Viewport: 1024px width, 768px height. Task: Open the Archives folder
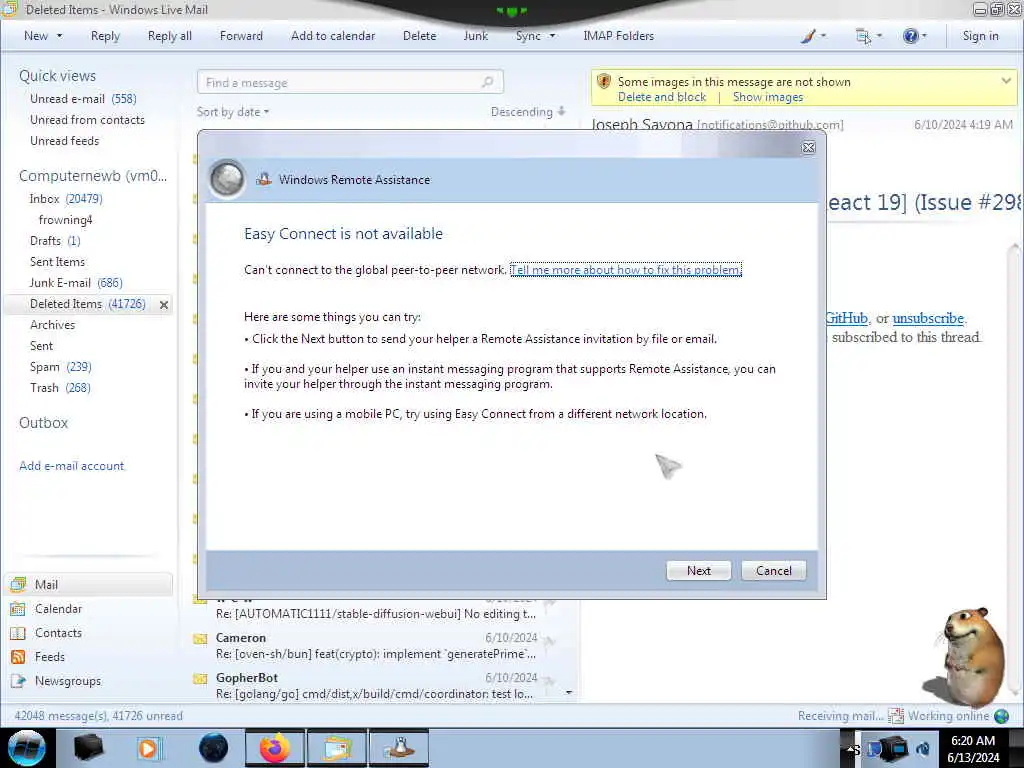click(x=52, y=325)
